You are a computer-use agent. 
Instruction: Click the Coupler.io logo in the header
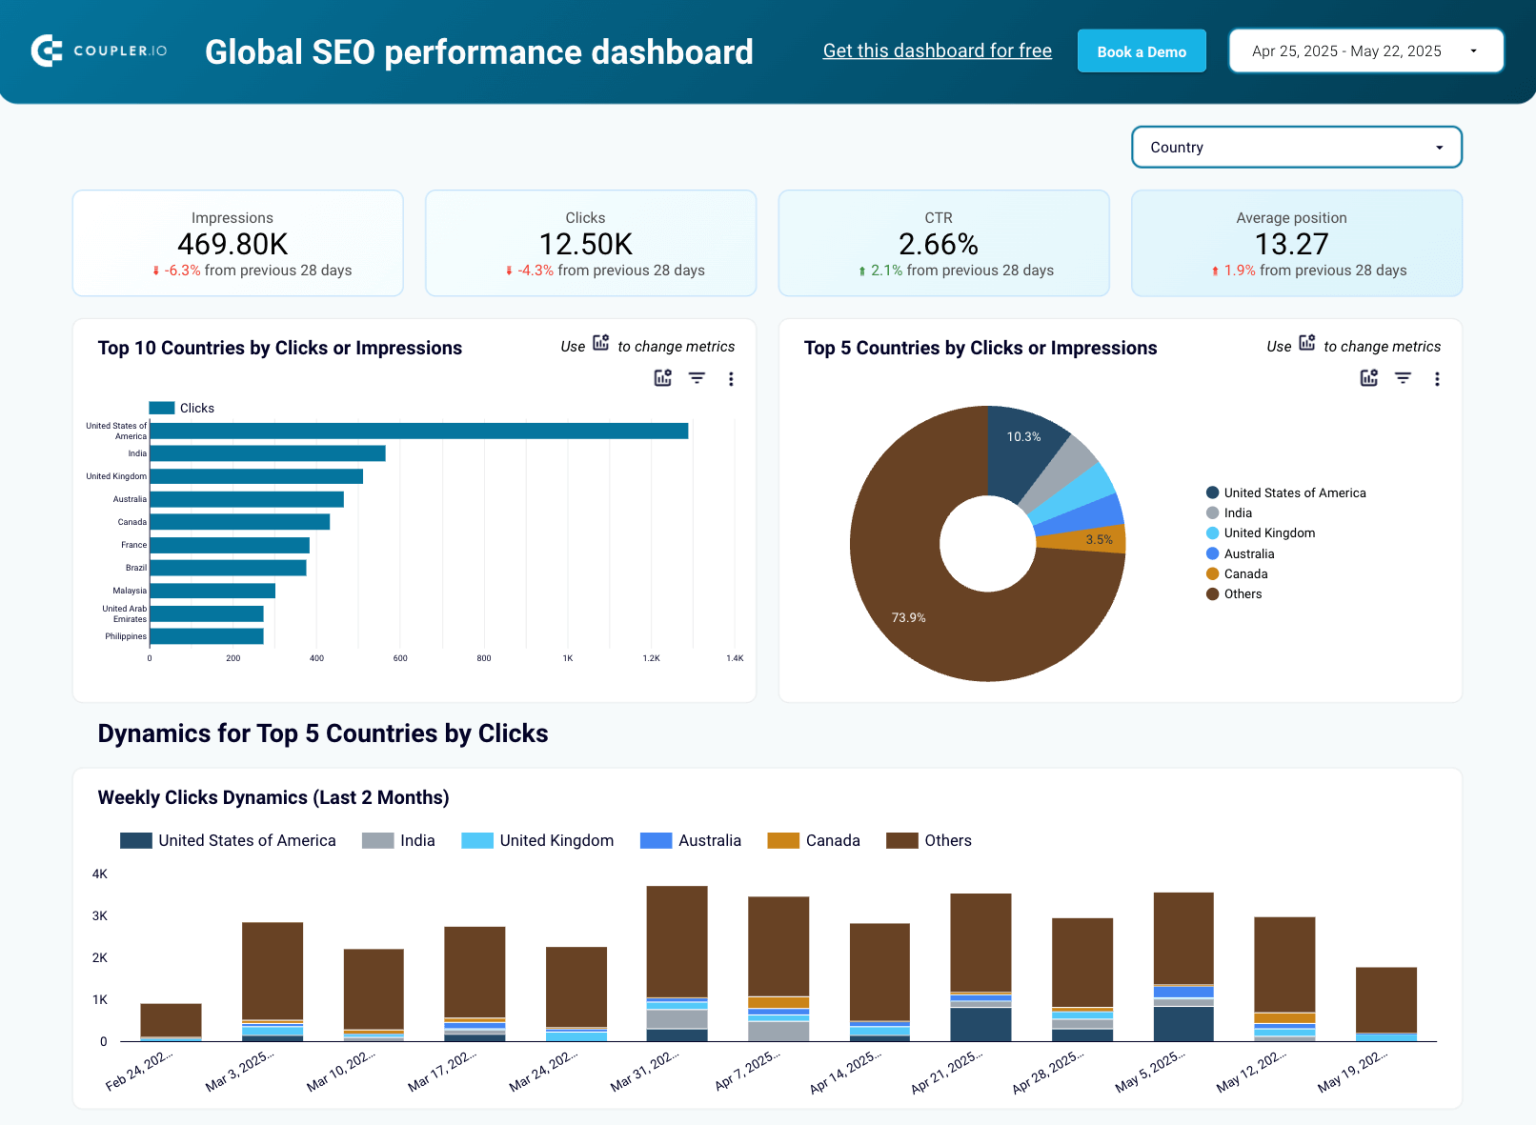click(98, 50)
